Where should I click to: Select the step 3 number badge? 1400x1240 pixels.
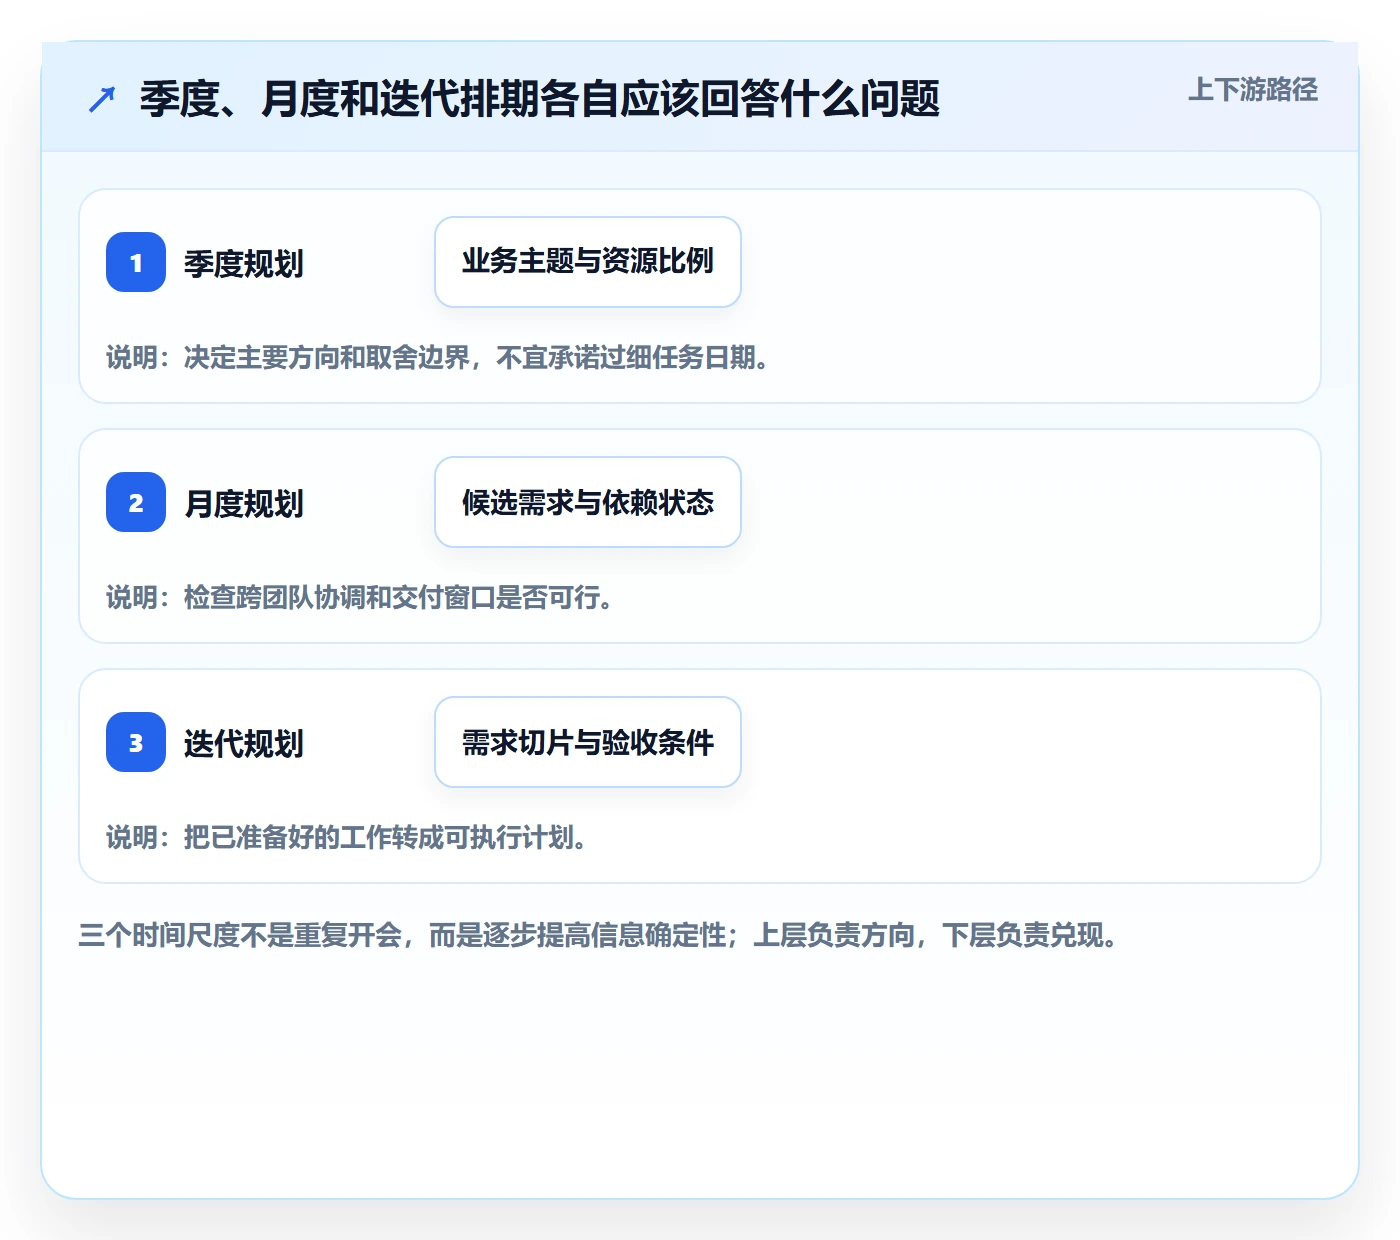tap(136, 742)
